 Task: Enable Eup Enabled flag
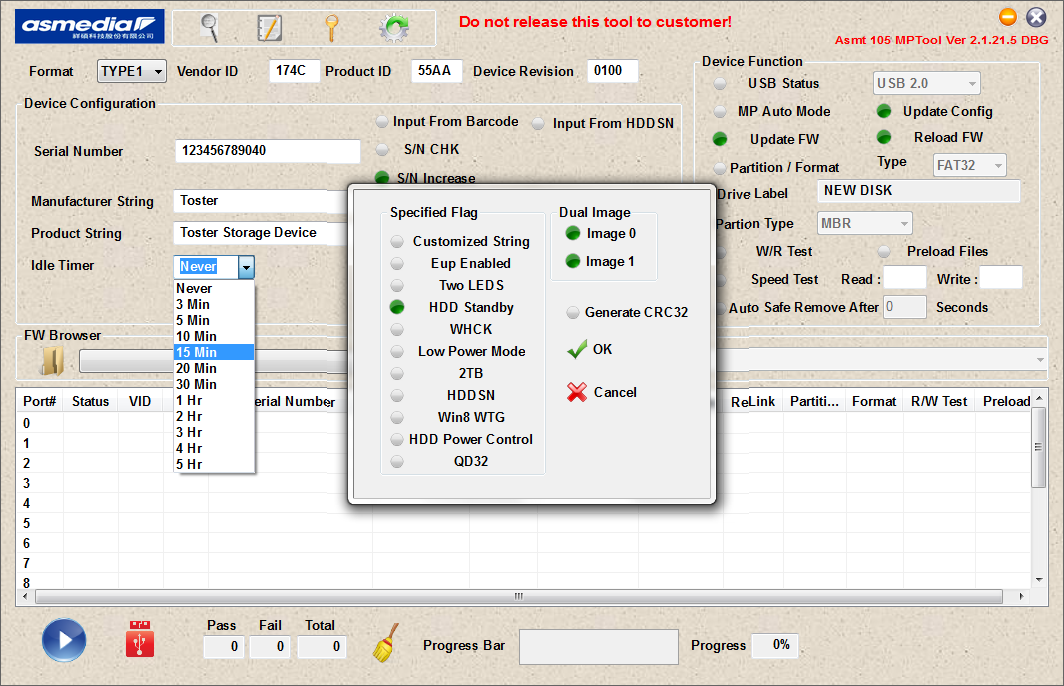click(x=397, y=263)
